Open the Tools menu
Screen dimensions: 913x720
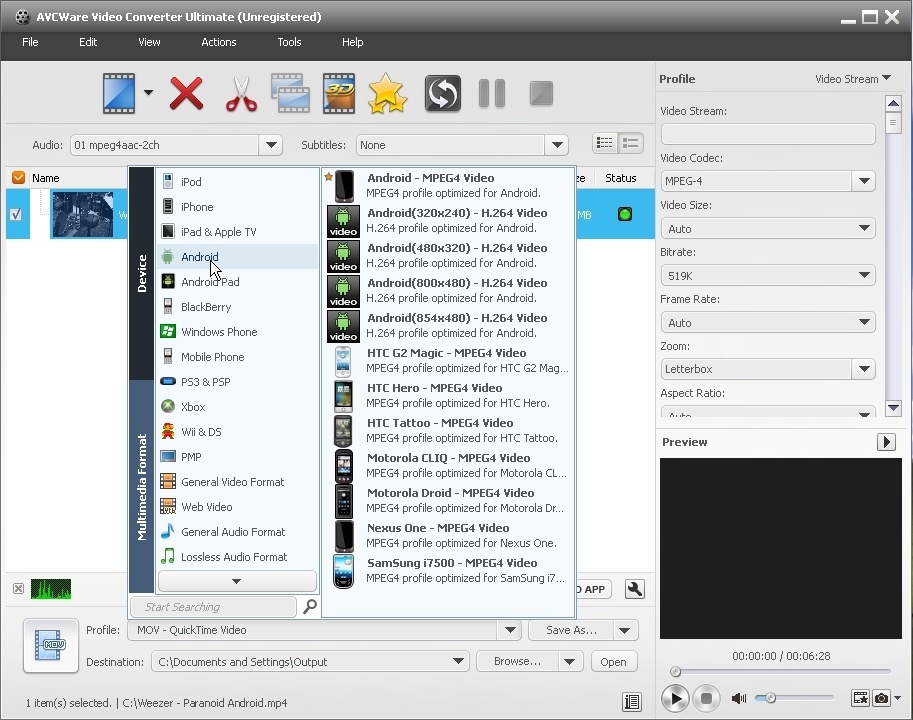(x=289, y=42)
